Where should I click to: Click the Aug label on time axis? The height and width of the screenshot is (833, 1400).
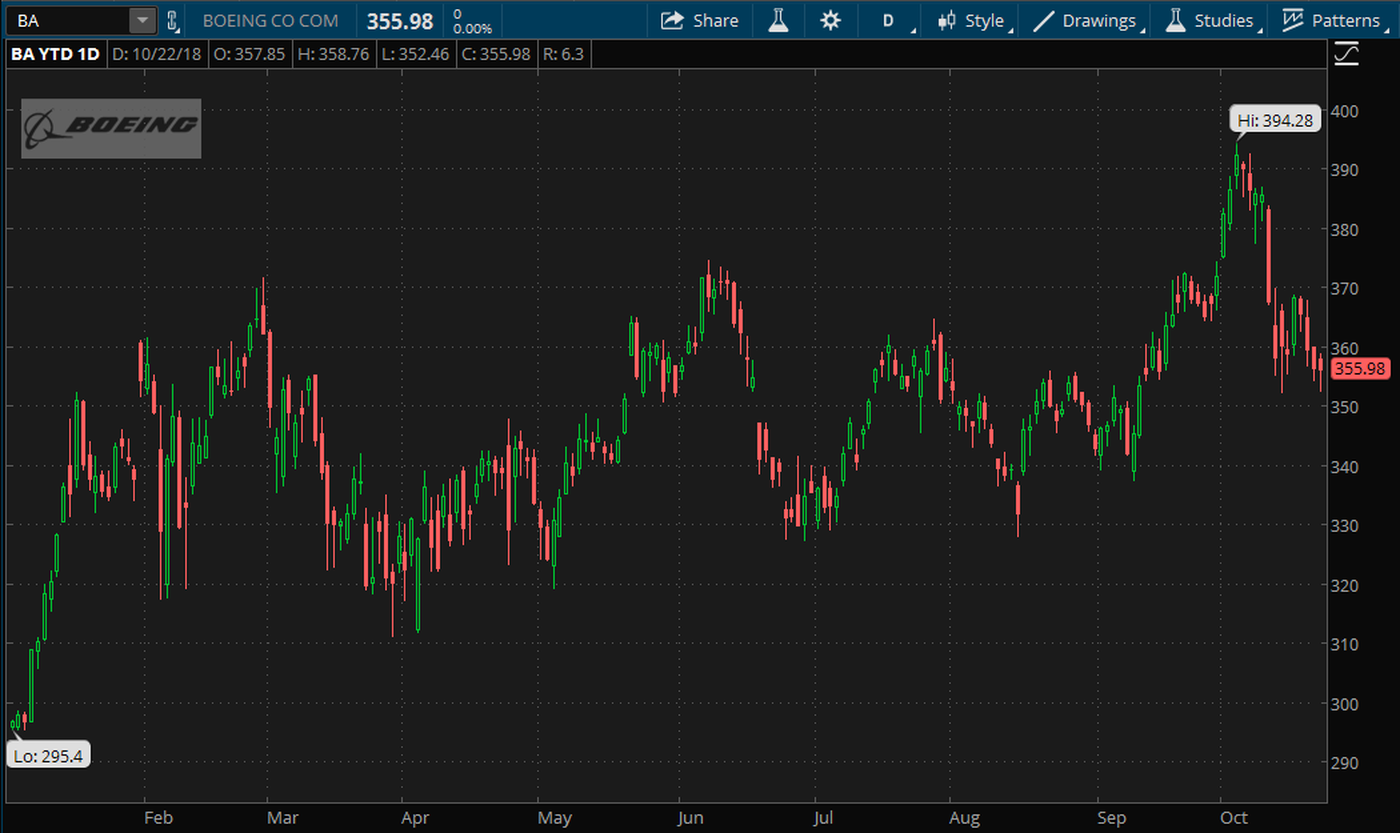pyautogui.click(x=964, y=817)
